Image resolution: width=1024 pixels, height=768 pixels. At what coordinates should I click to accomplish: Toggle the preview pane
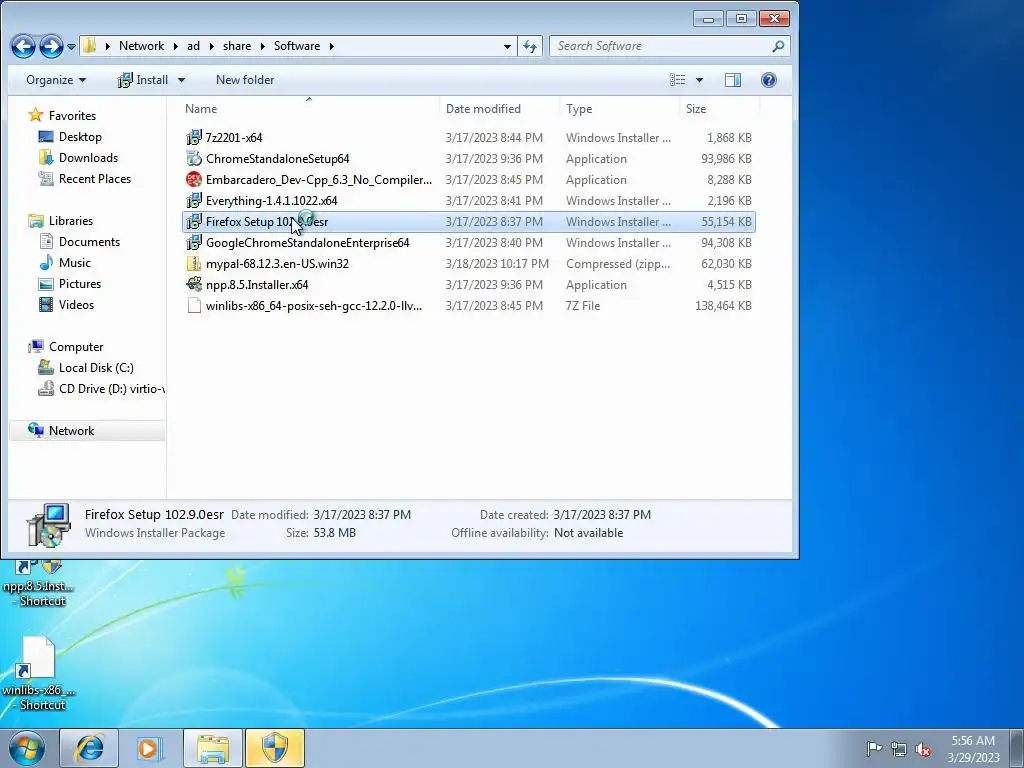click(733, 80)
